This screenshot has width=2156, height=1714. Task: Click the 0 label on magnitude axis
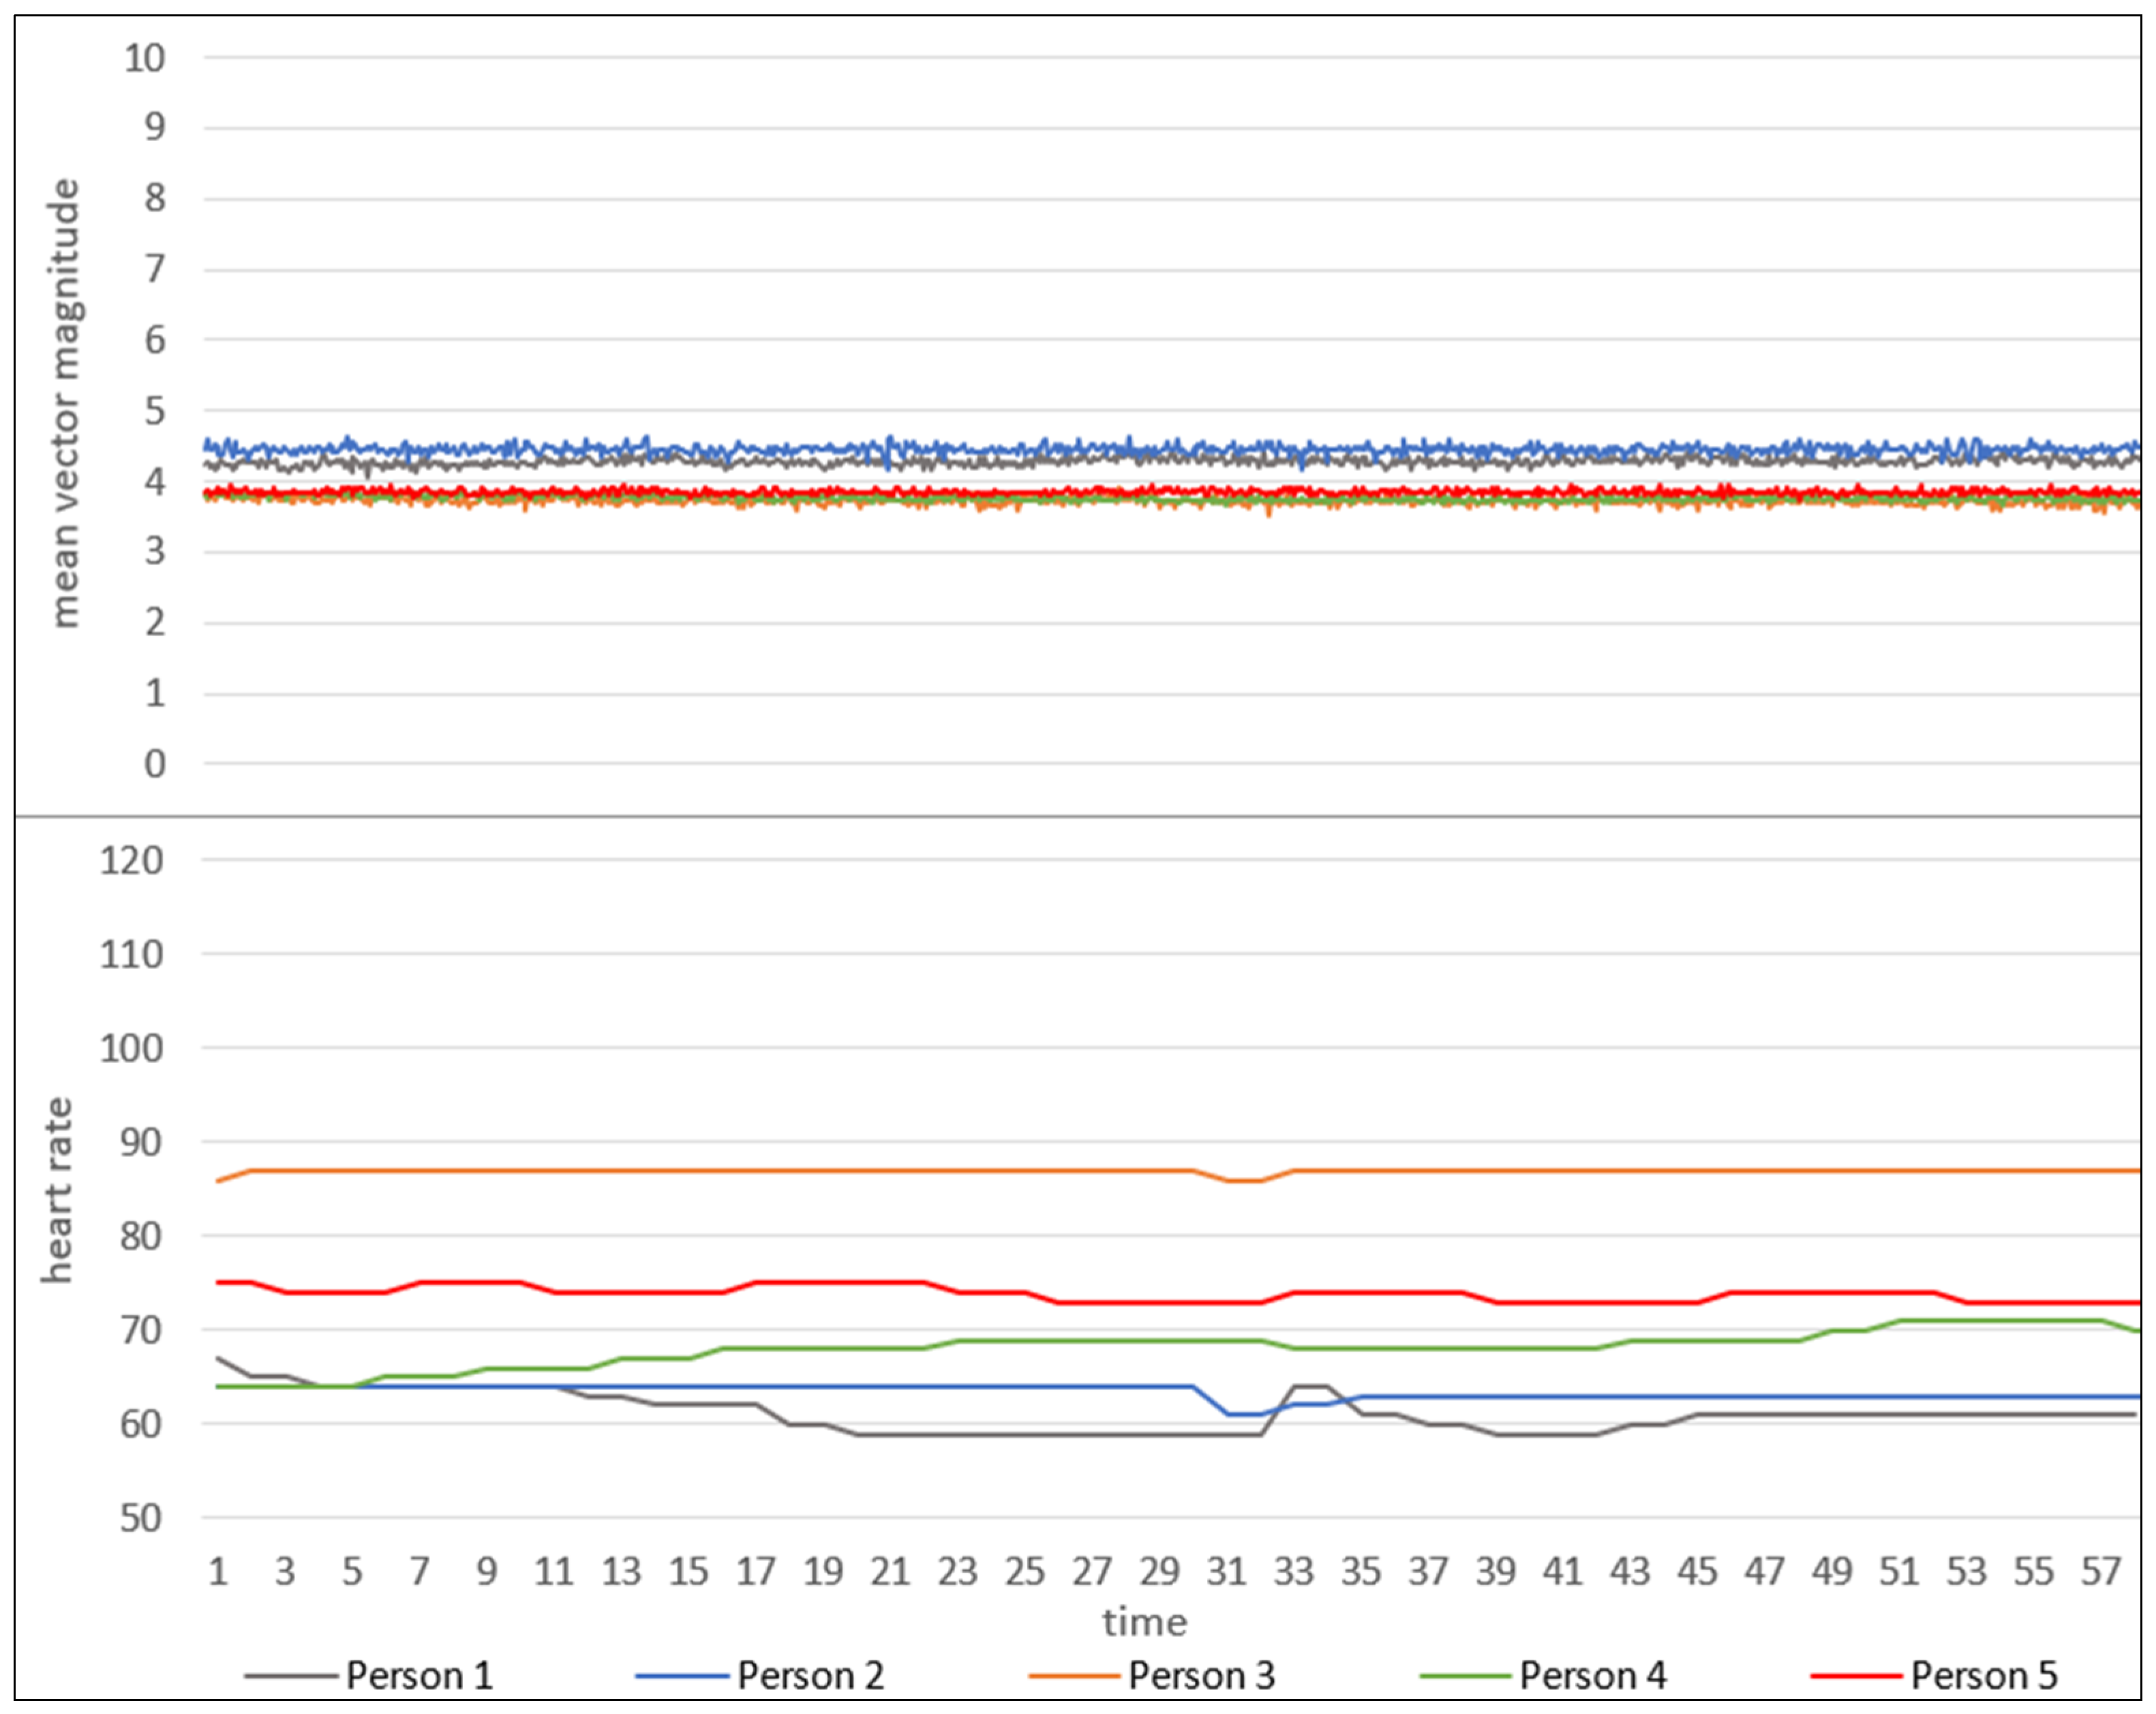(x=154, y=764)
